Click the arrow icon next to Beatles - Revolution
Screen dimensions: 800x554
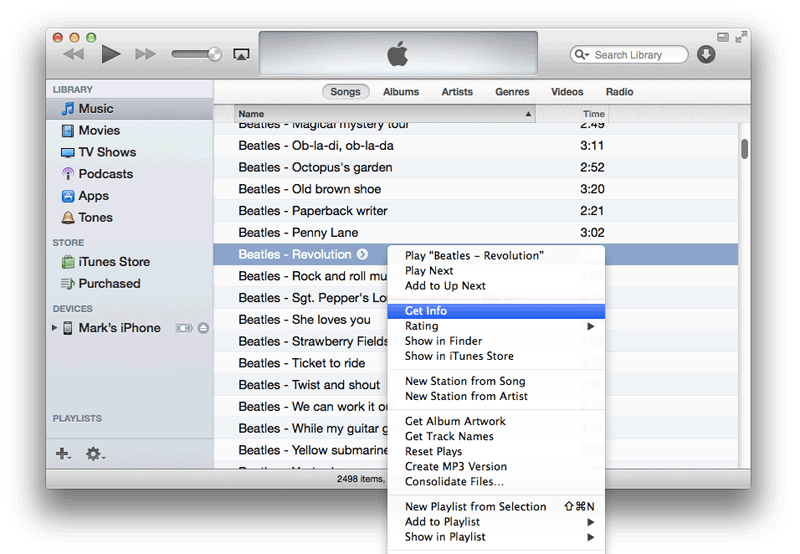tap(362, 255)
